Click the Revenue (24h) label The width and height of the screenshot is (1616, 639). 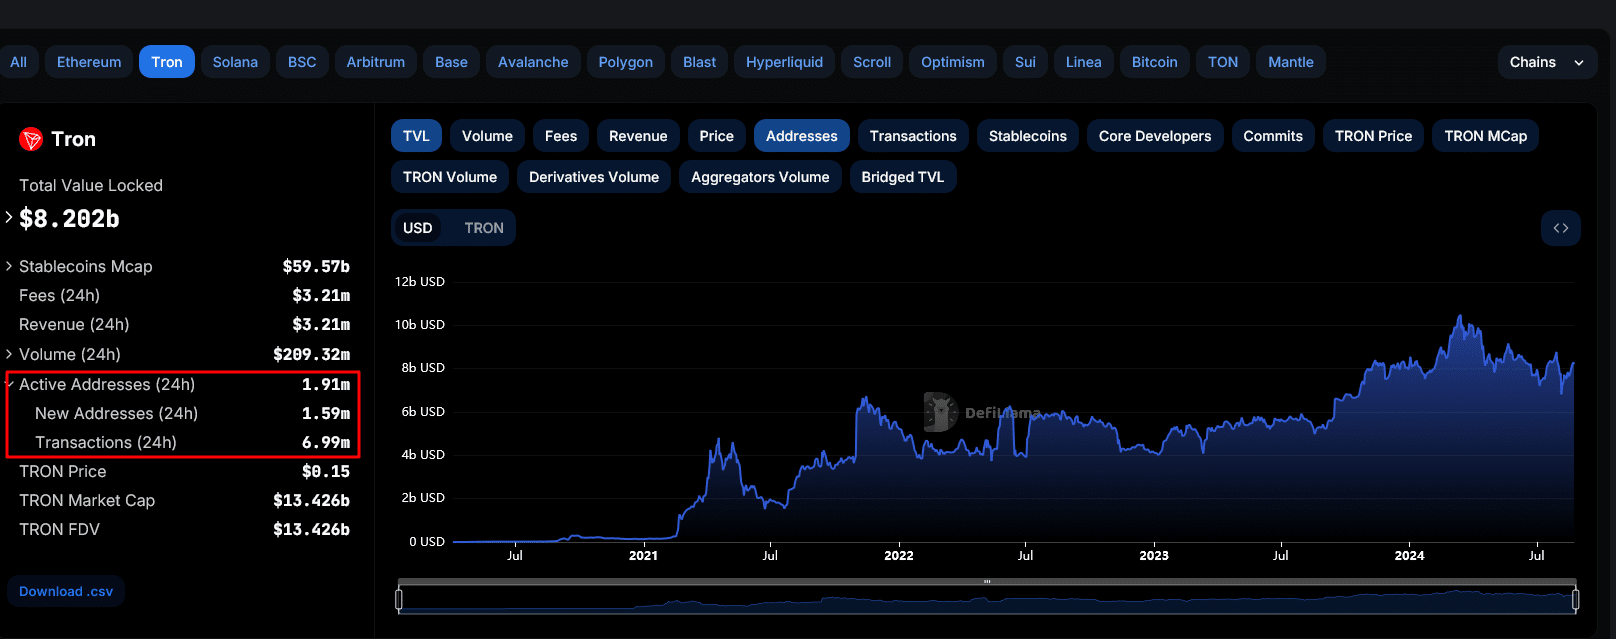point(74,324)
